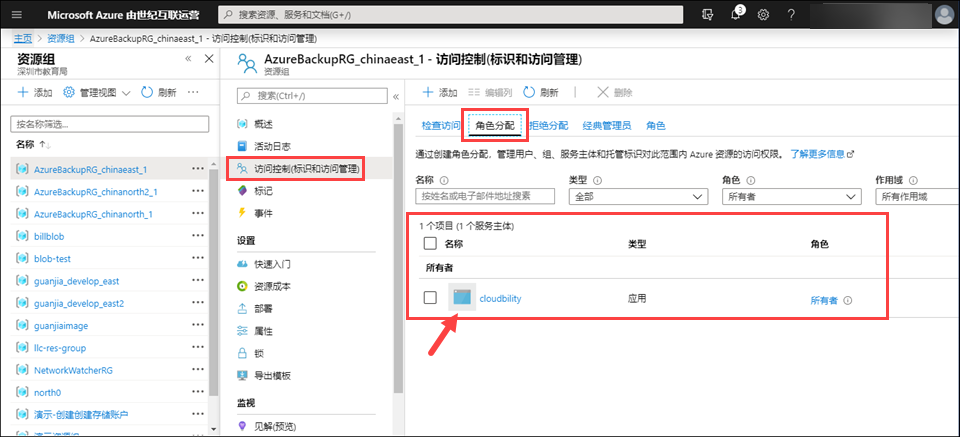This screenshot has height=437, width=960.
Task: Open the manage view dropdown
Action: pos(97,92)
